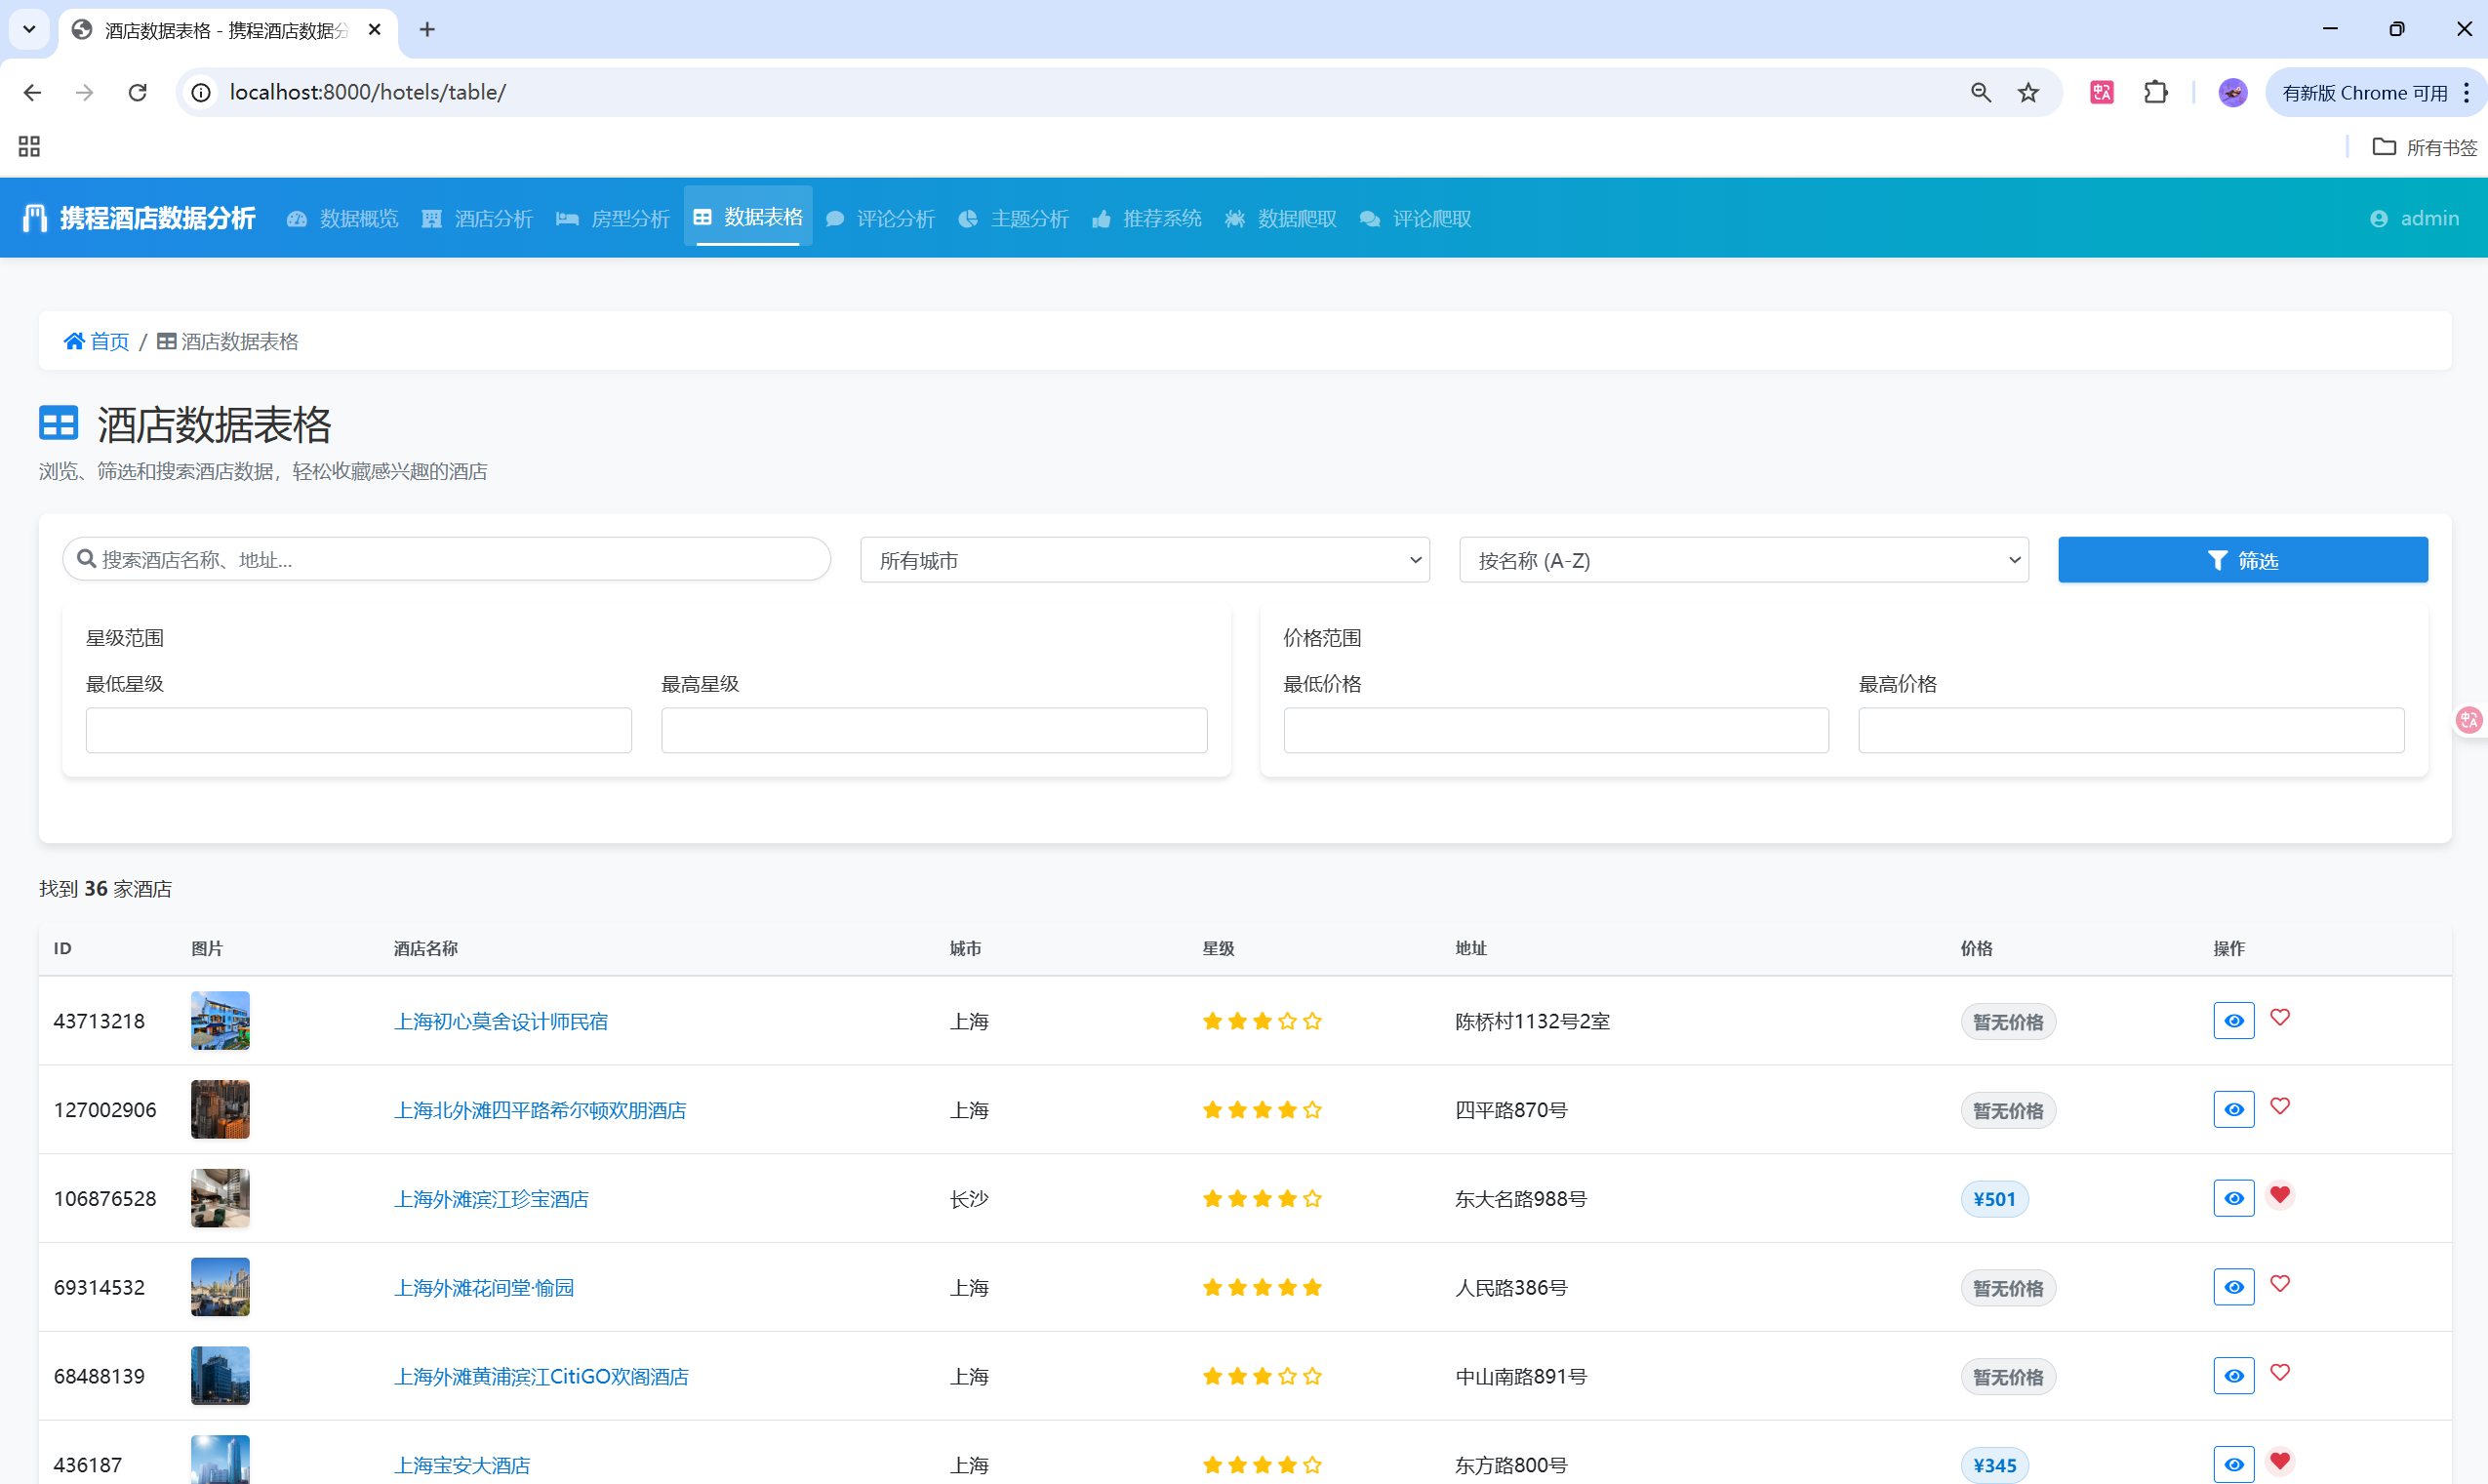
Task: Open the tab search chevron in Chrome
Action: (x=29, y=29)
